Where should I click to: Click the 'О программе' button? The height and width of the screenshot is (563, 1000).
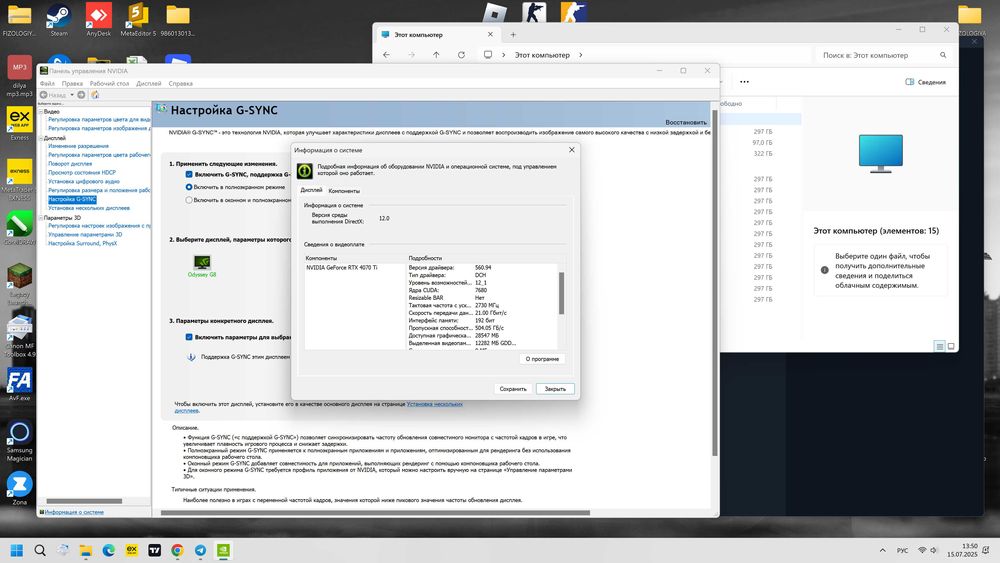(542, 359)
